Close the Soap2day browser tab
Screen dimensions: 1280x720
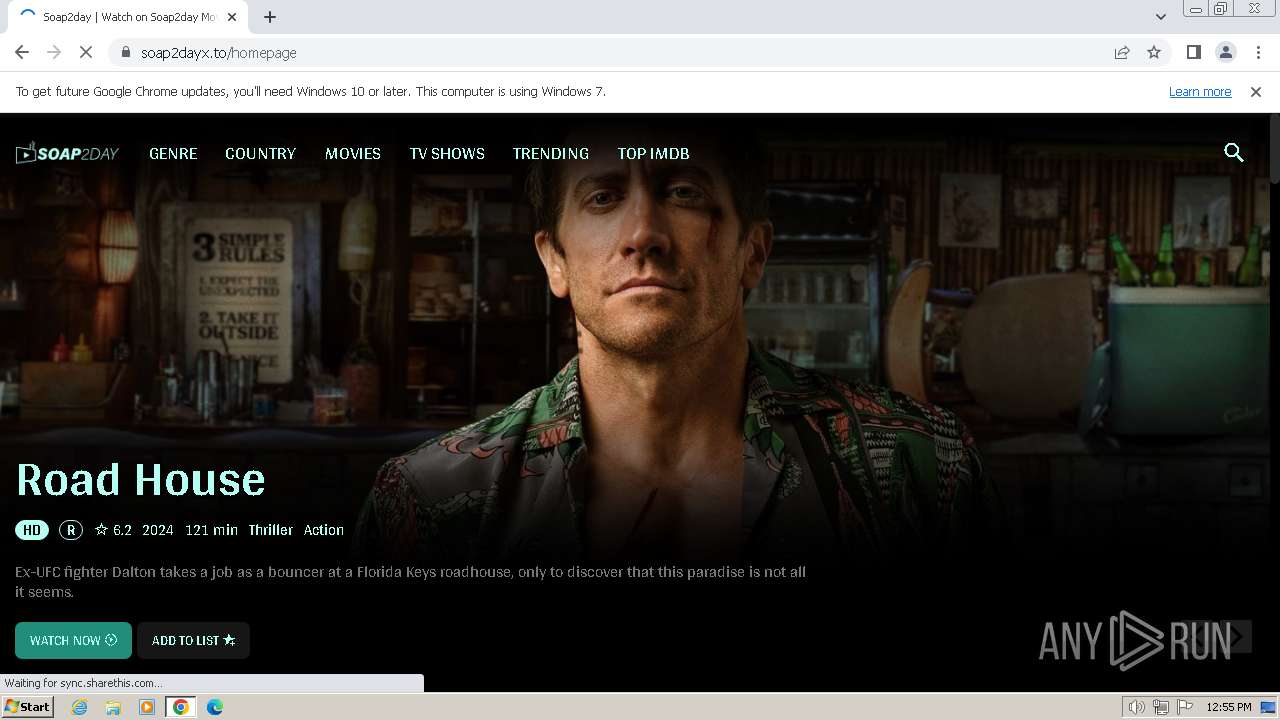pyautogui.click(x=231, y=17)
